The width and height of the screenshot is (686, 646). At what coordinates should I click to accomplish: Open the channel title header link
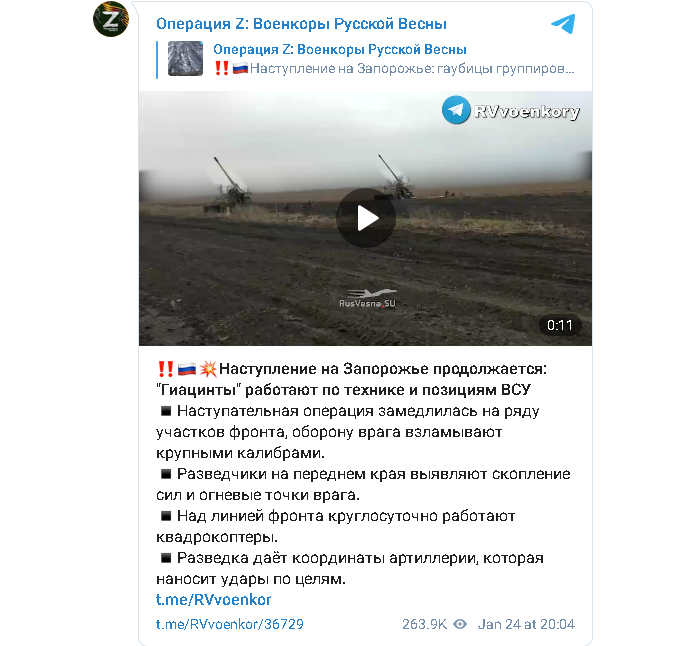tap(301, 24)
